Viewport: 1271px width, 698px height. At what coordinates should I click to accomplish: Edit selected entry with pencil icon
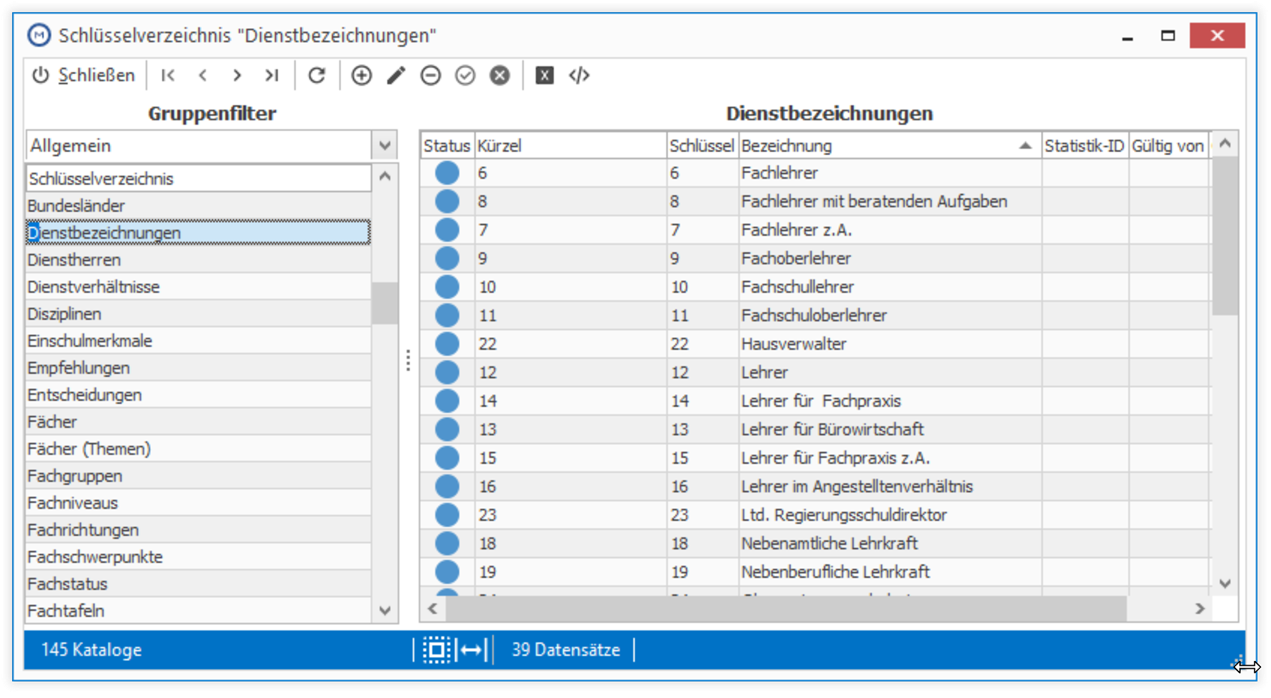point(396,75)
